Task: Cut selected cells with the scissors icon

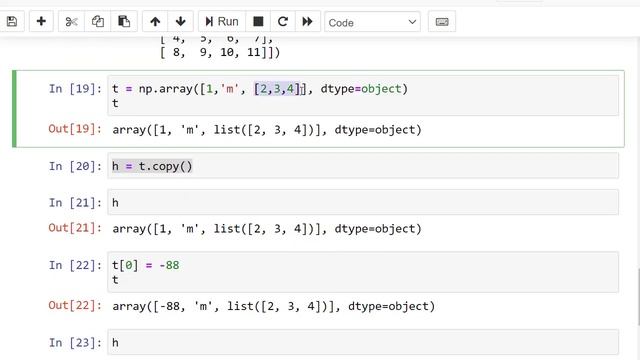Action: 71,22
